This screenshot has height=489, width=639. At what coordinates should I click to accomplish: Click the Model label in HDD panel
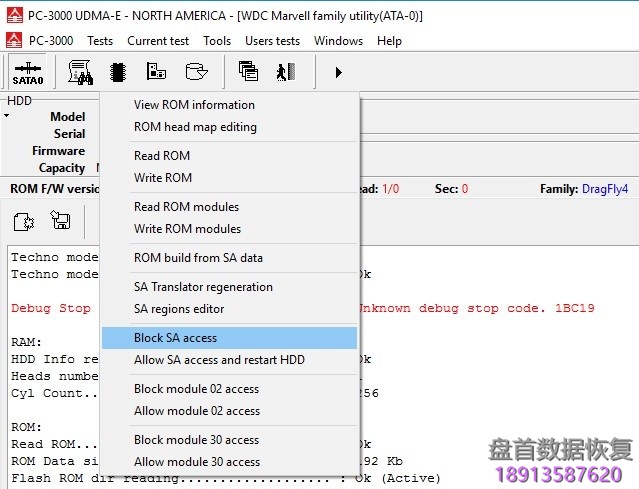coord(68,117)
